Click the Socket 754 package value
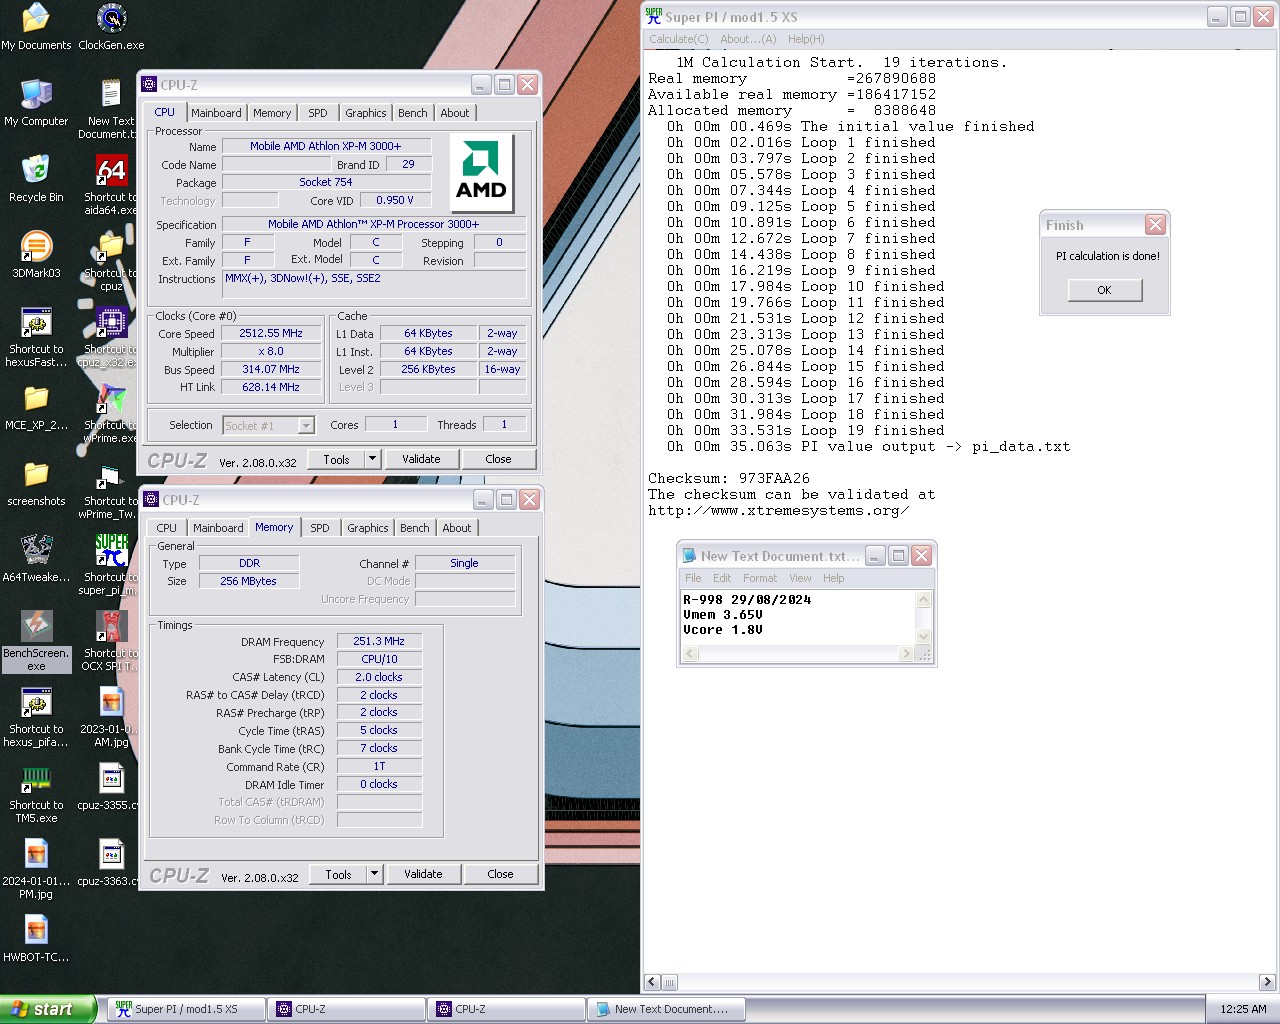 pyautogui.click(x=326, y=182)
